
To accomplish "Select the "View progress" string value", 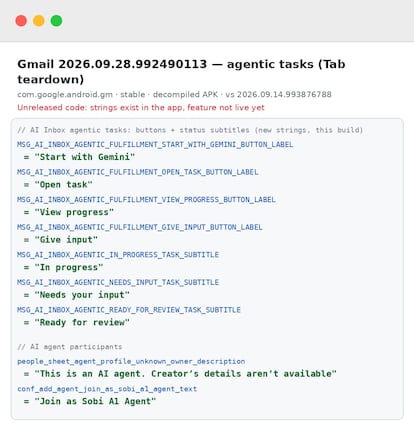I will [x=74, y=212].
